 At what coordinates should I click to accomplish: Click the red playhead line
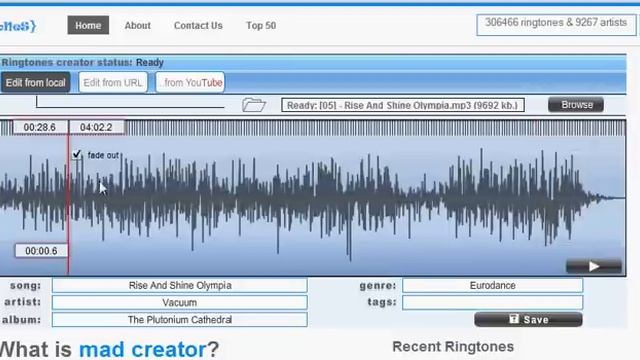68,204
